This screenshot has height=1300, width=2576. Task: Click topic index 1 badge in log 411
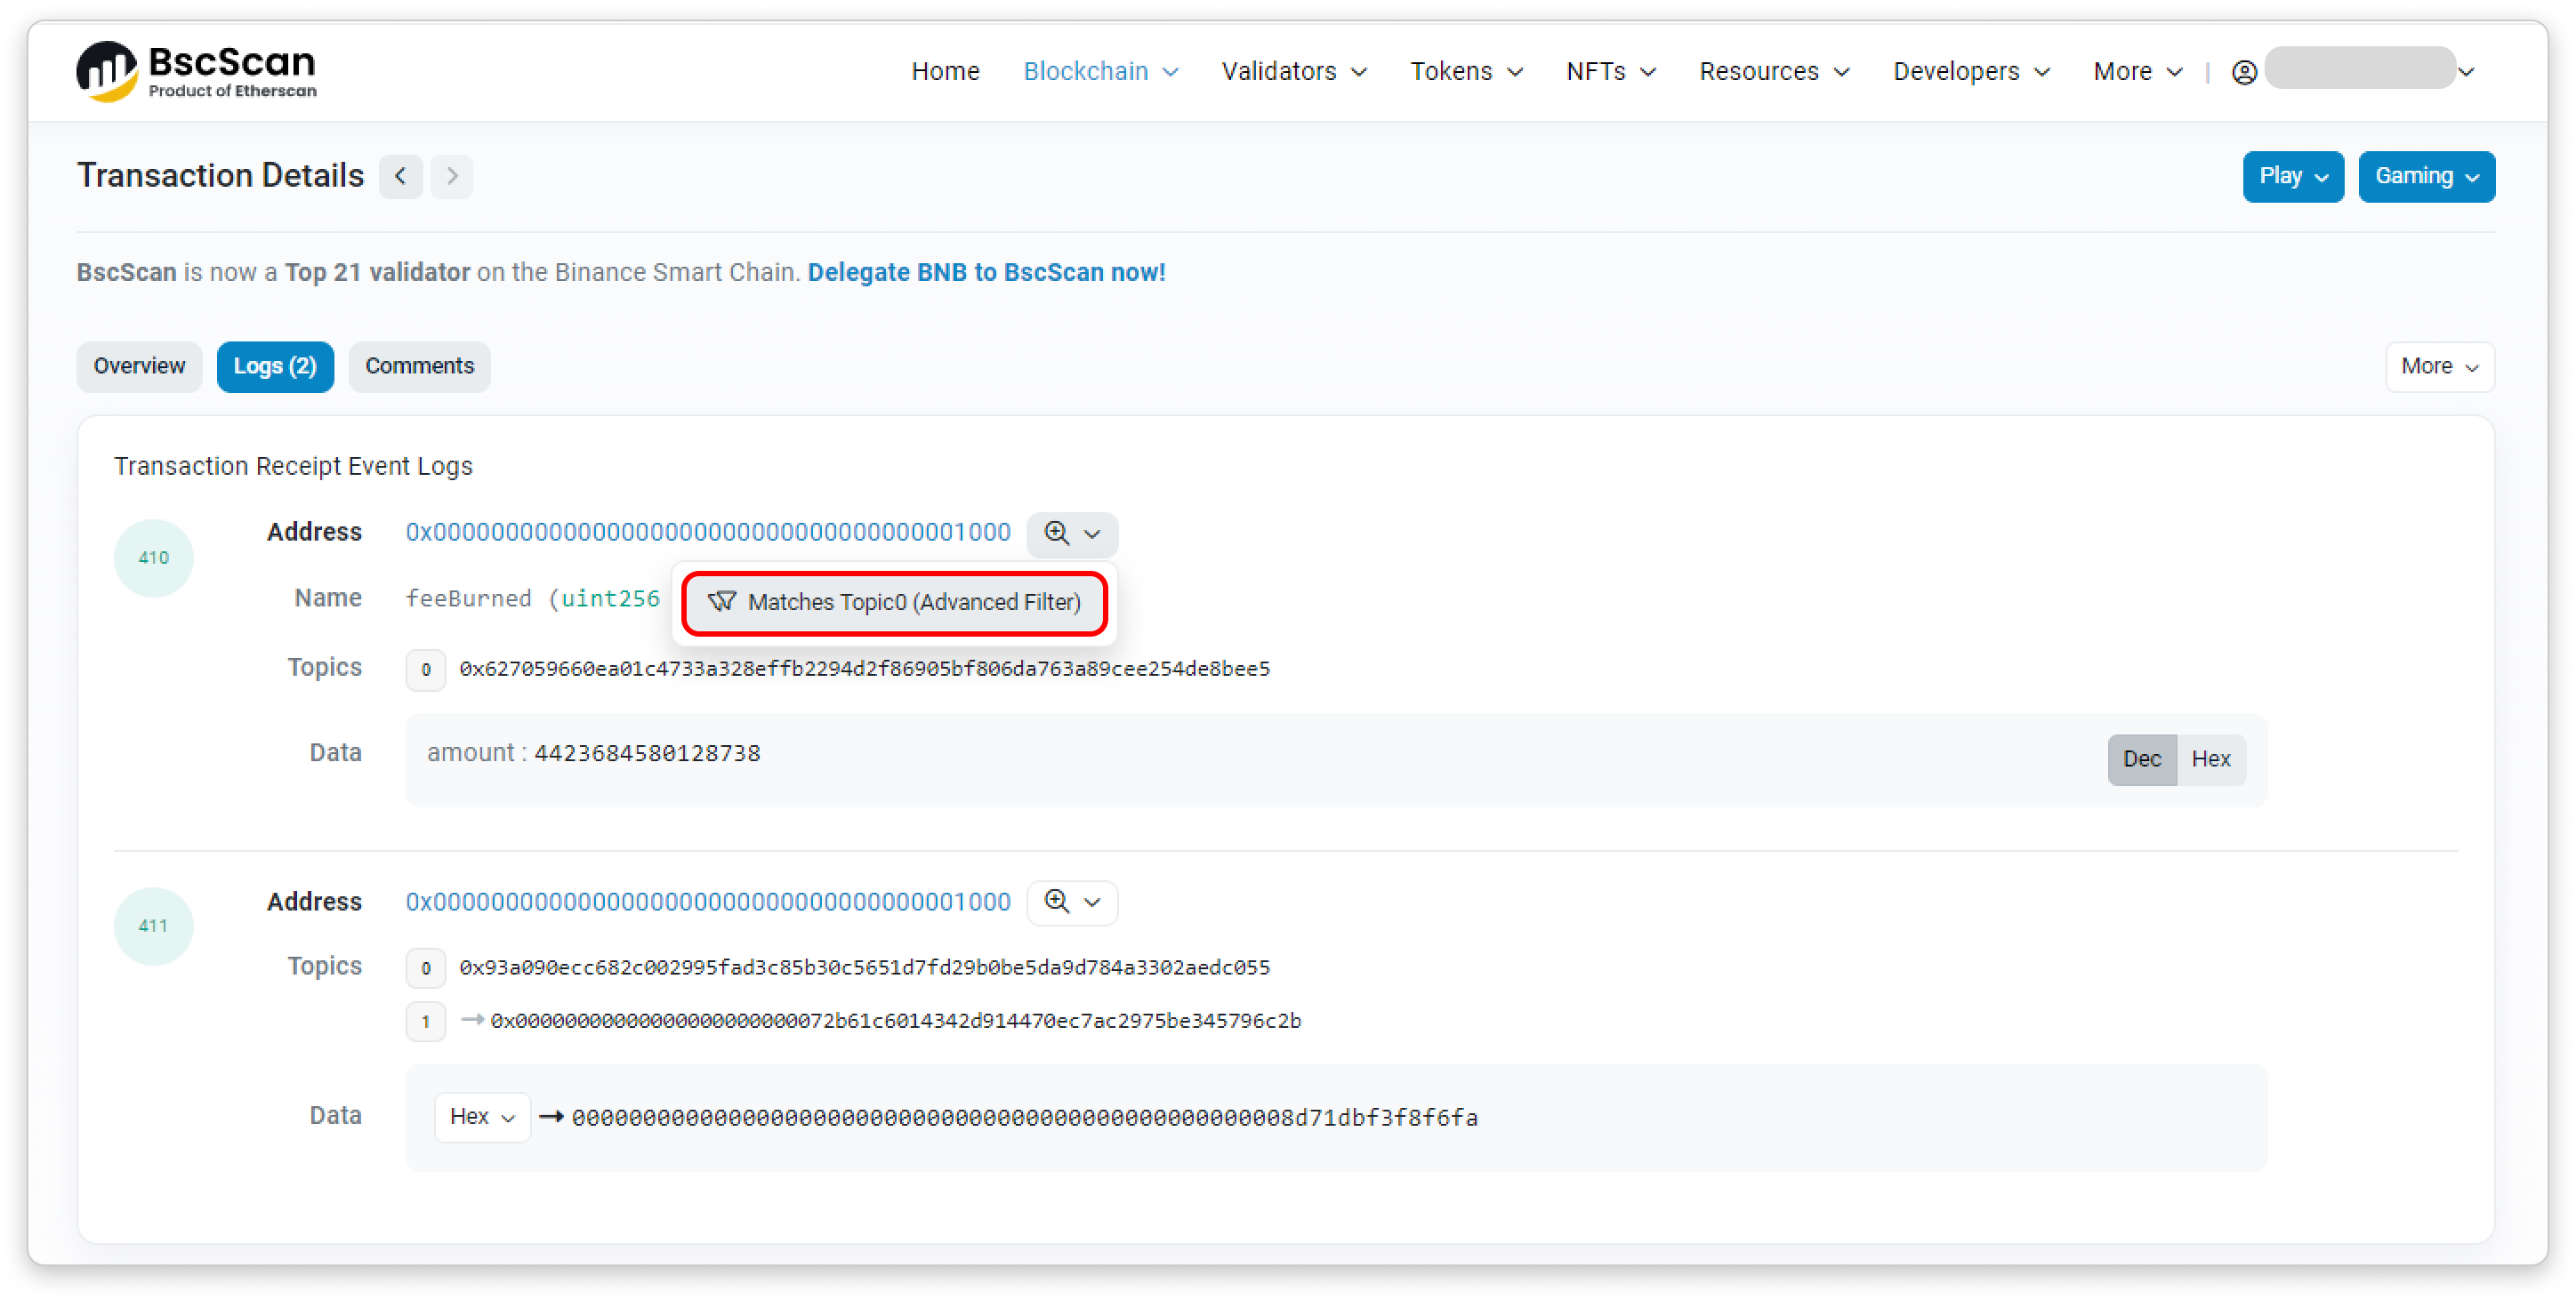(x=426, y=1021)
